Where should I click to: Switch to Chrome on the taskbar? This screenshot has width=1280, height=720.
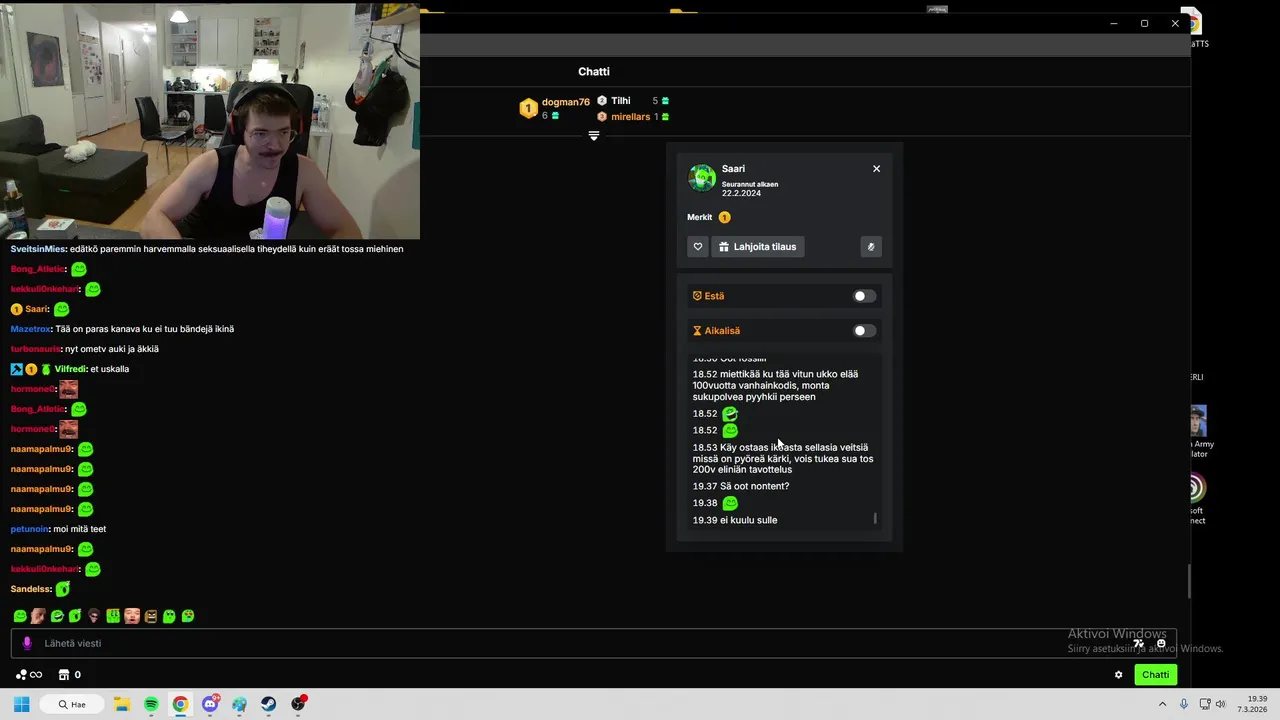pos(180,704)
